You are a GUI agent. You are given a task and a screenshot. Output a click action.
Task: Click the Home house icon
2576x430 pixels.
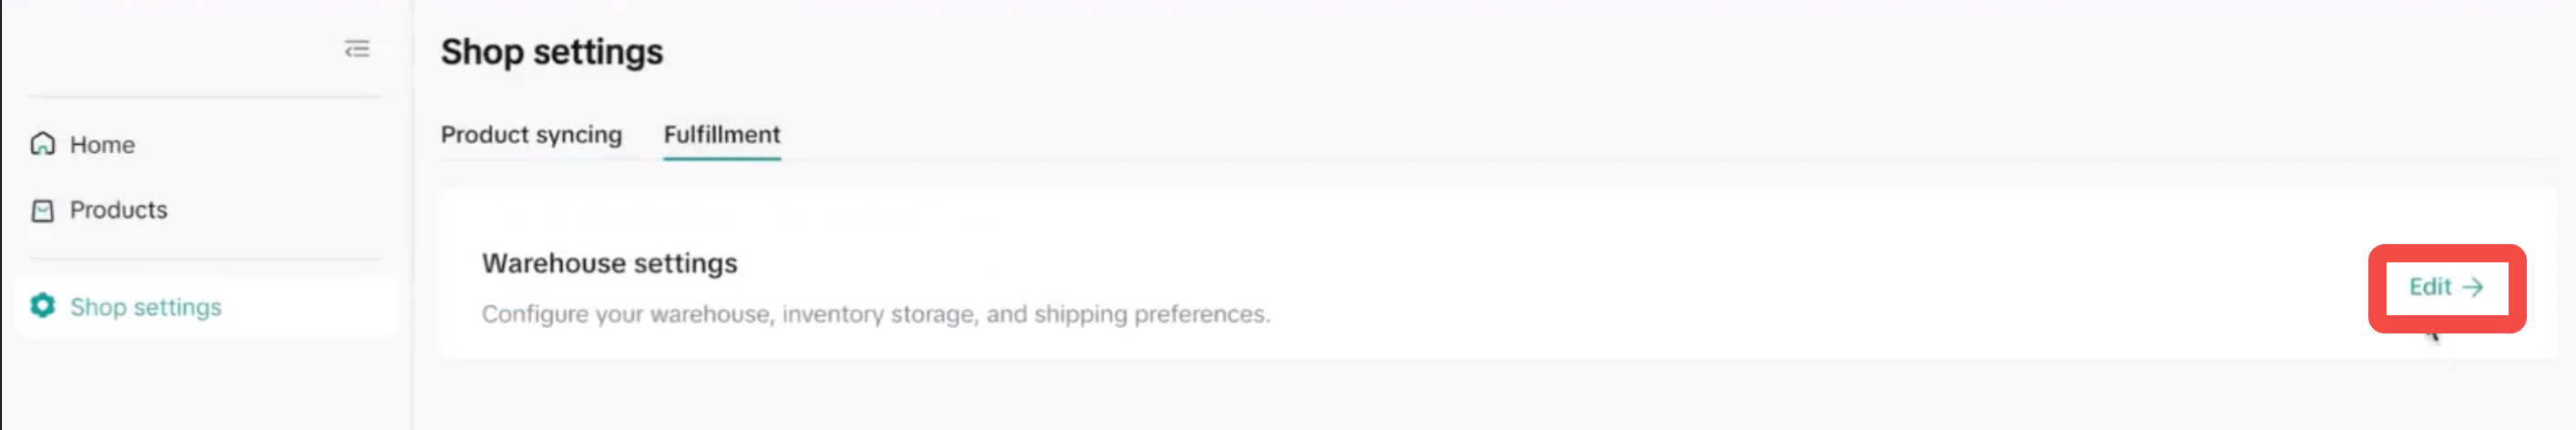click(x=42, y=144)
